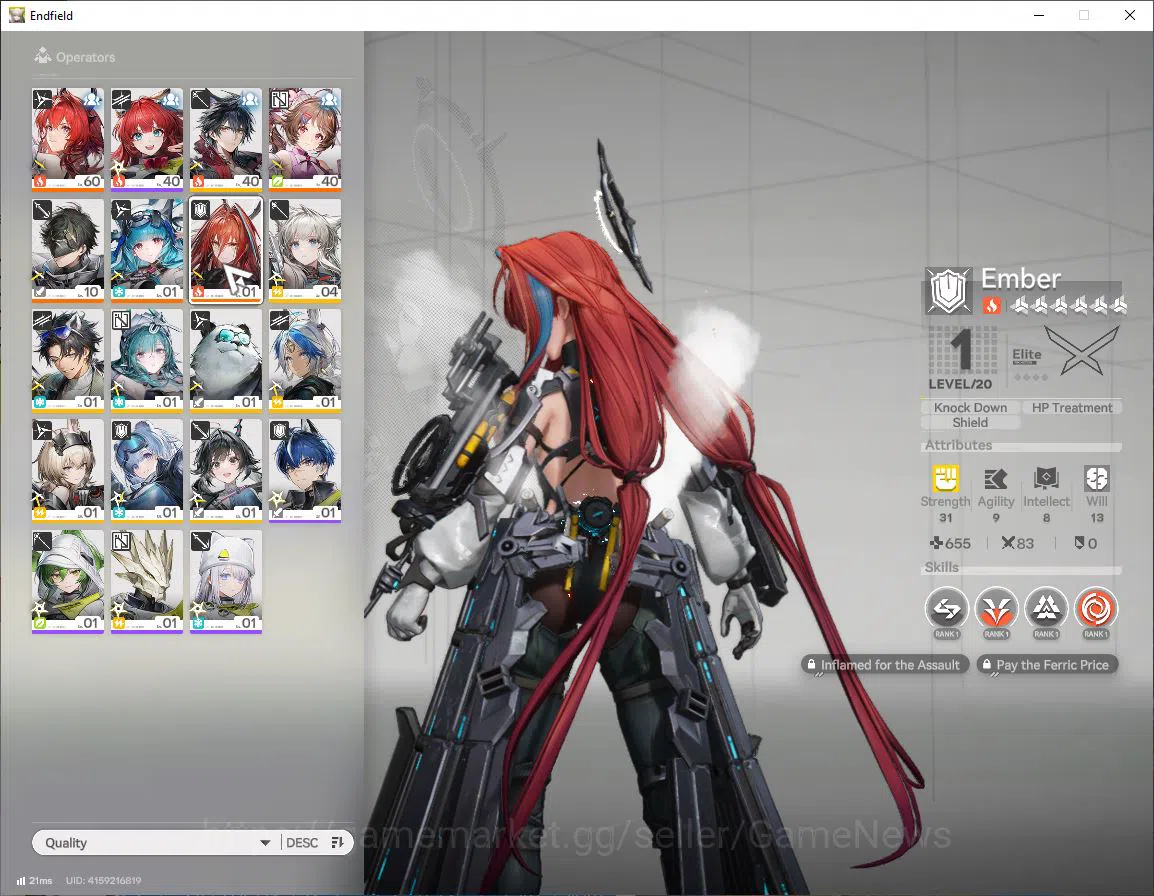Screen dimensions: 1154x896
Task: Pick the silver-haired operator card level 04
Action: tap(305, 250)
